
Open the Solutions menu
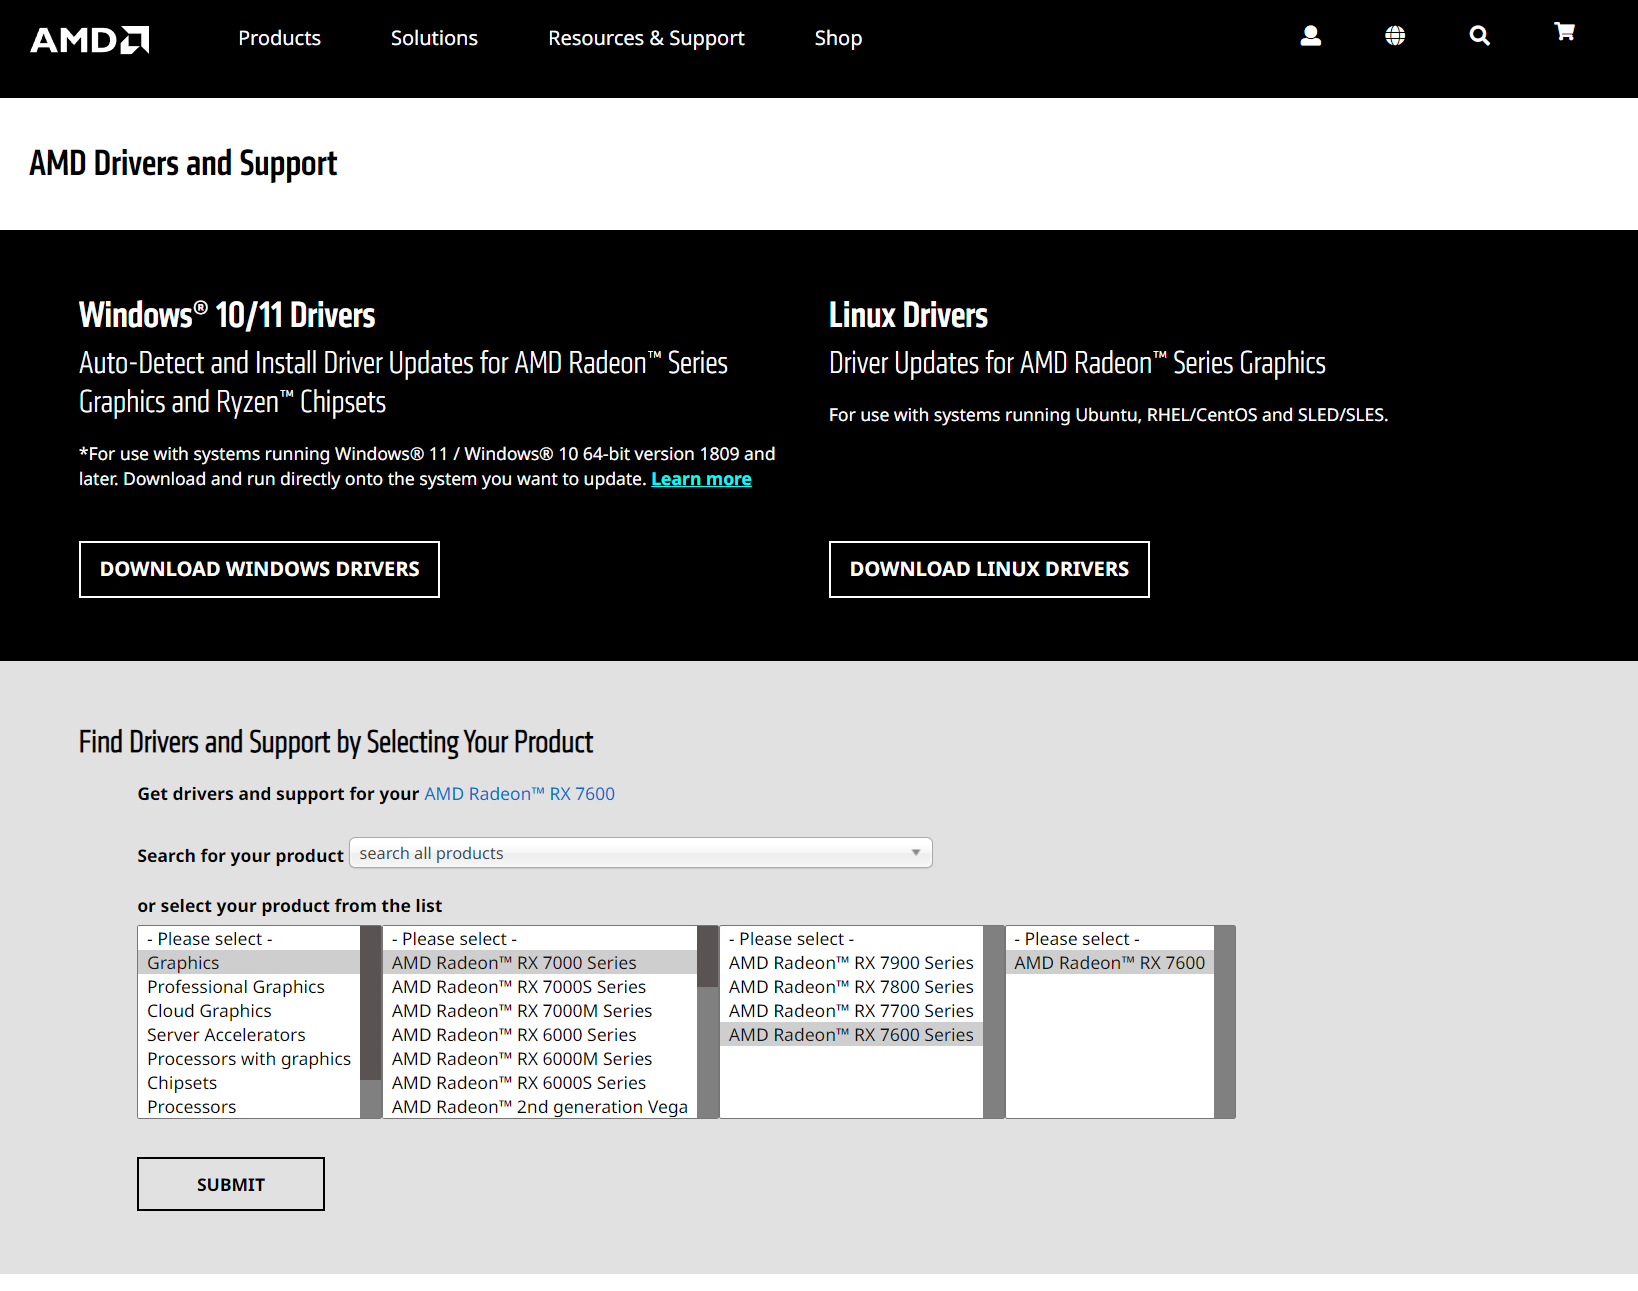coord(434,38)
